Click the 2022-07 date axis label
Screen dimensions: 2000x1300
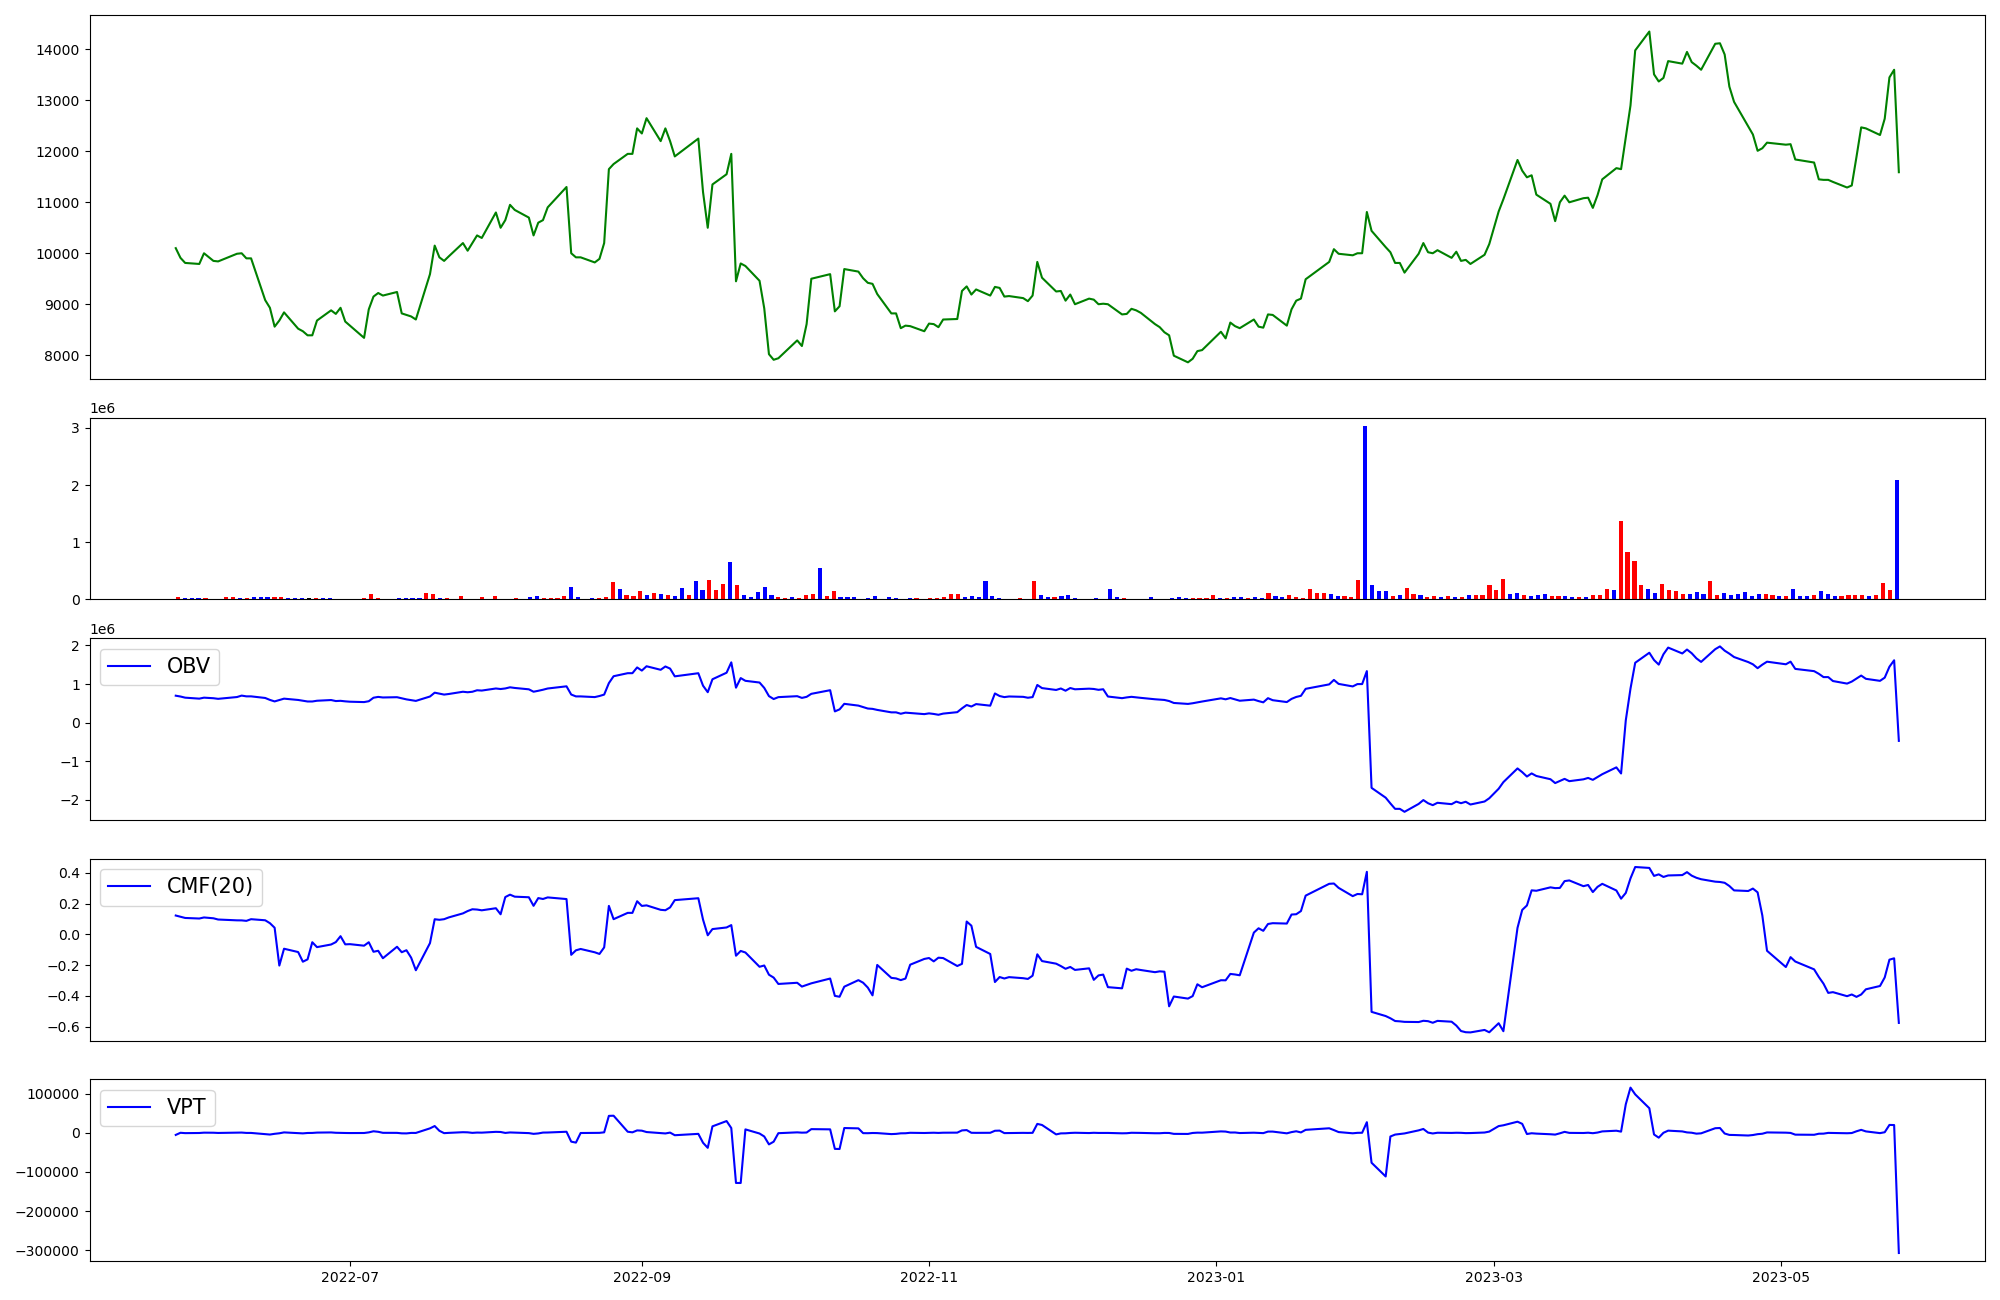pos(350,1277)
